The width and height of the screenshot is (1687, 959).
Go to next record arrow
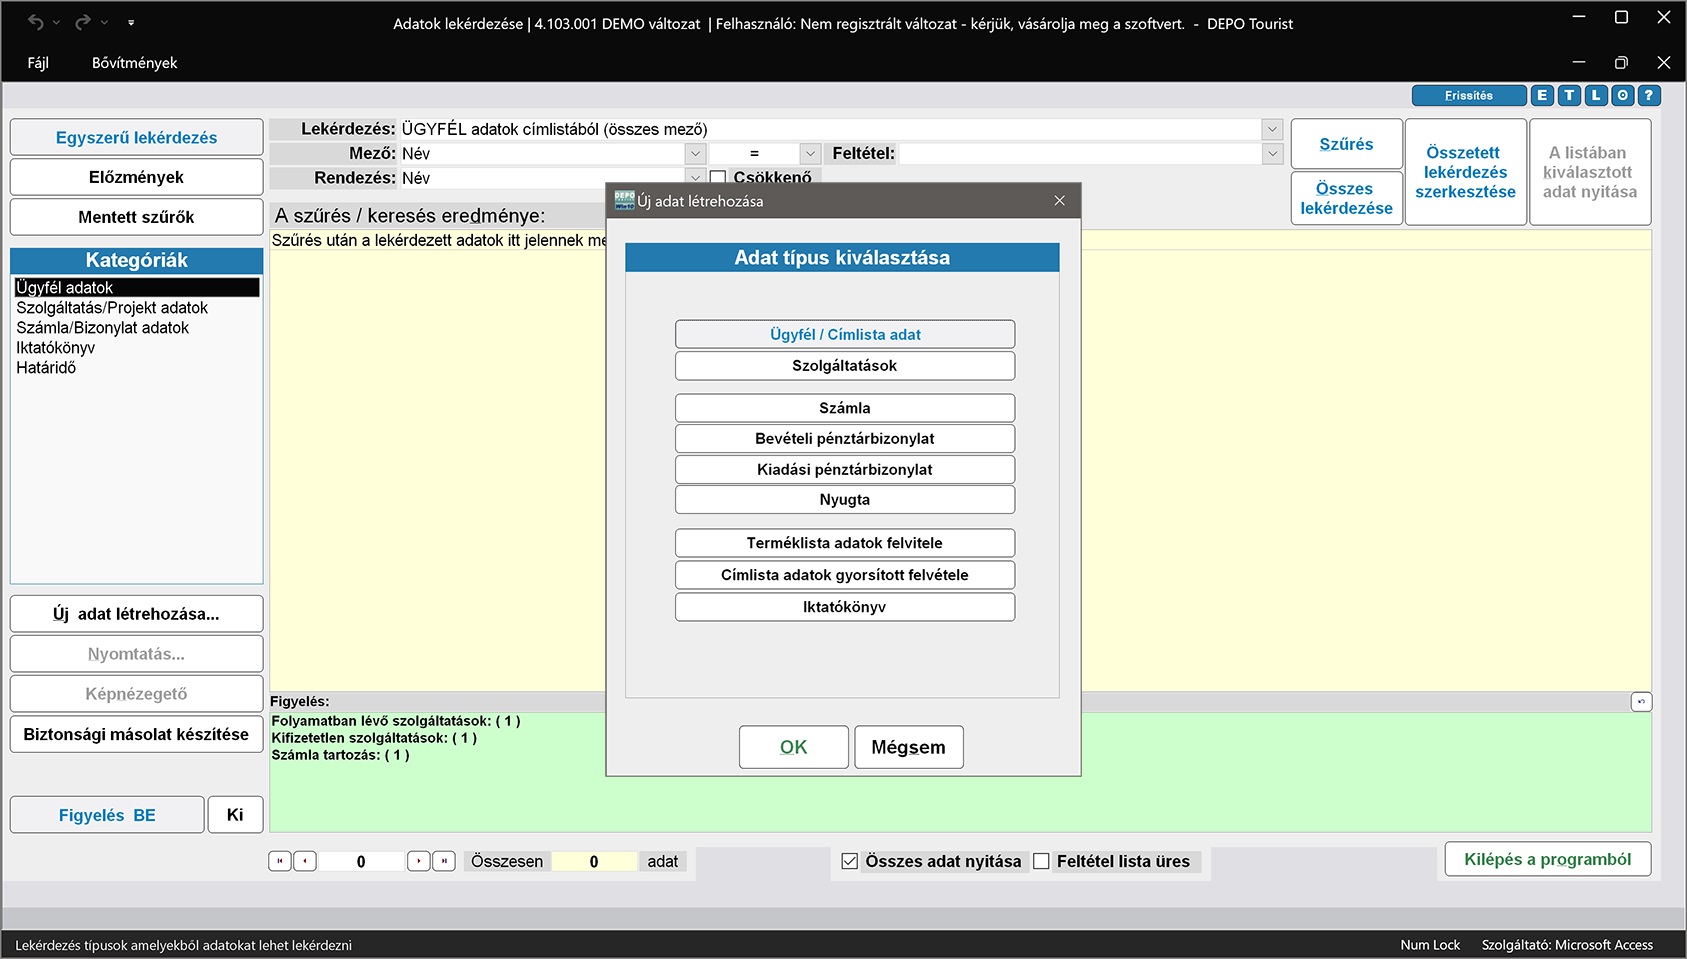click(x=419, y=861)
